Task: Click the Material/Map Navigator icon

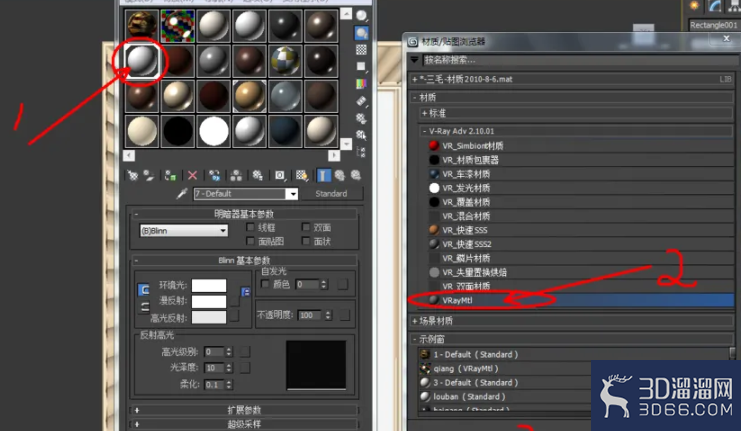Action: coord(362,152)
